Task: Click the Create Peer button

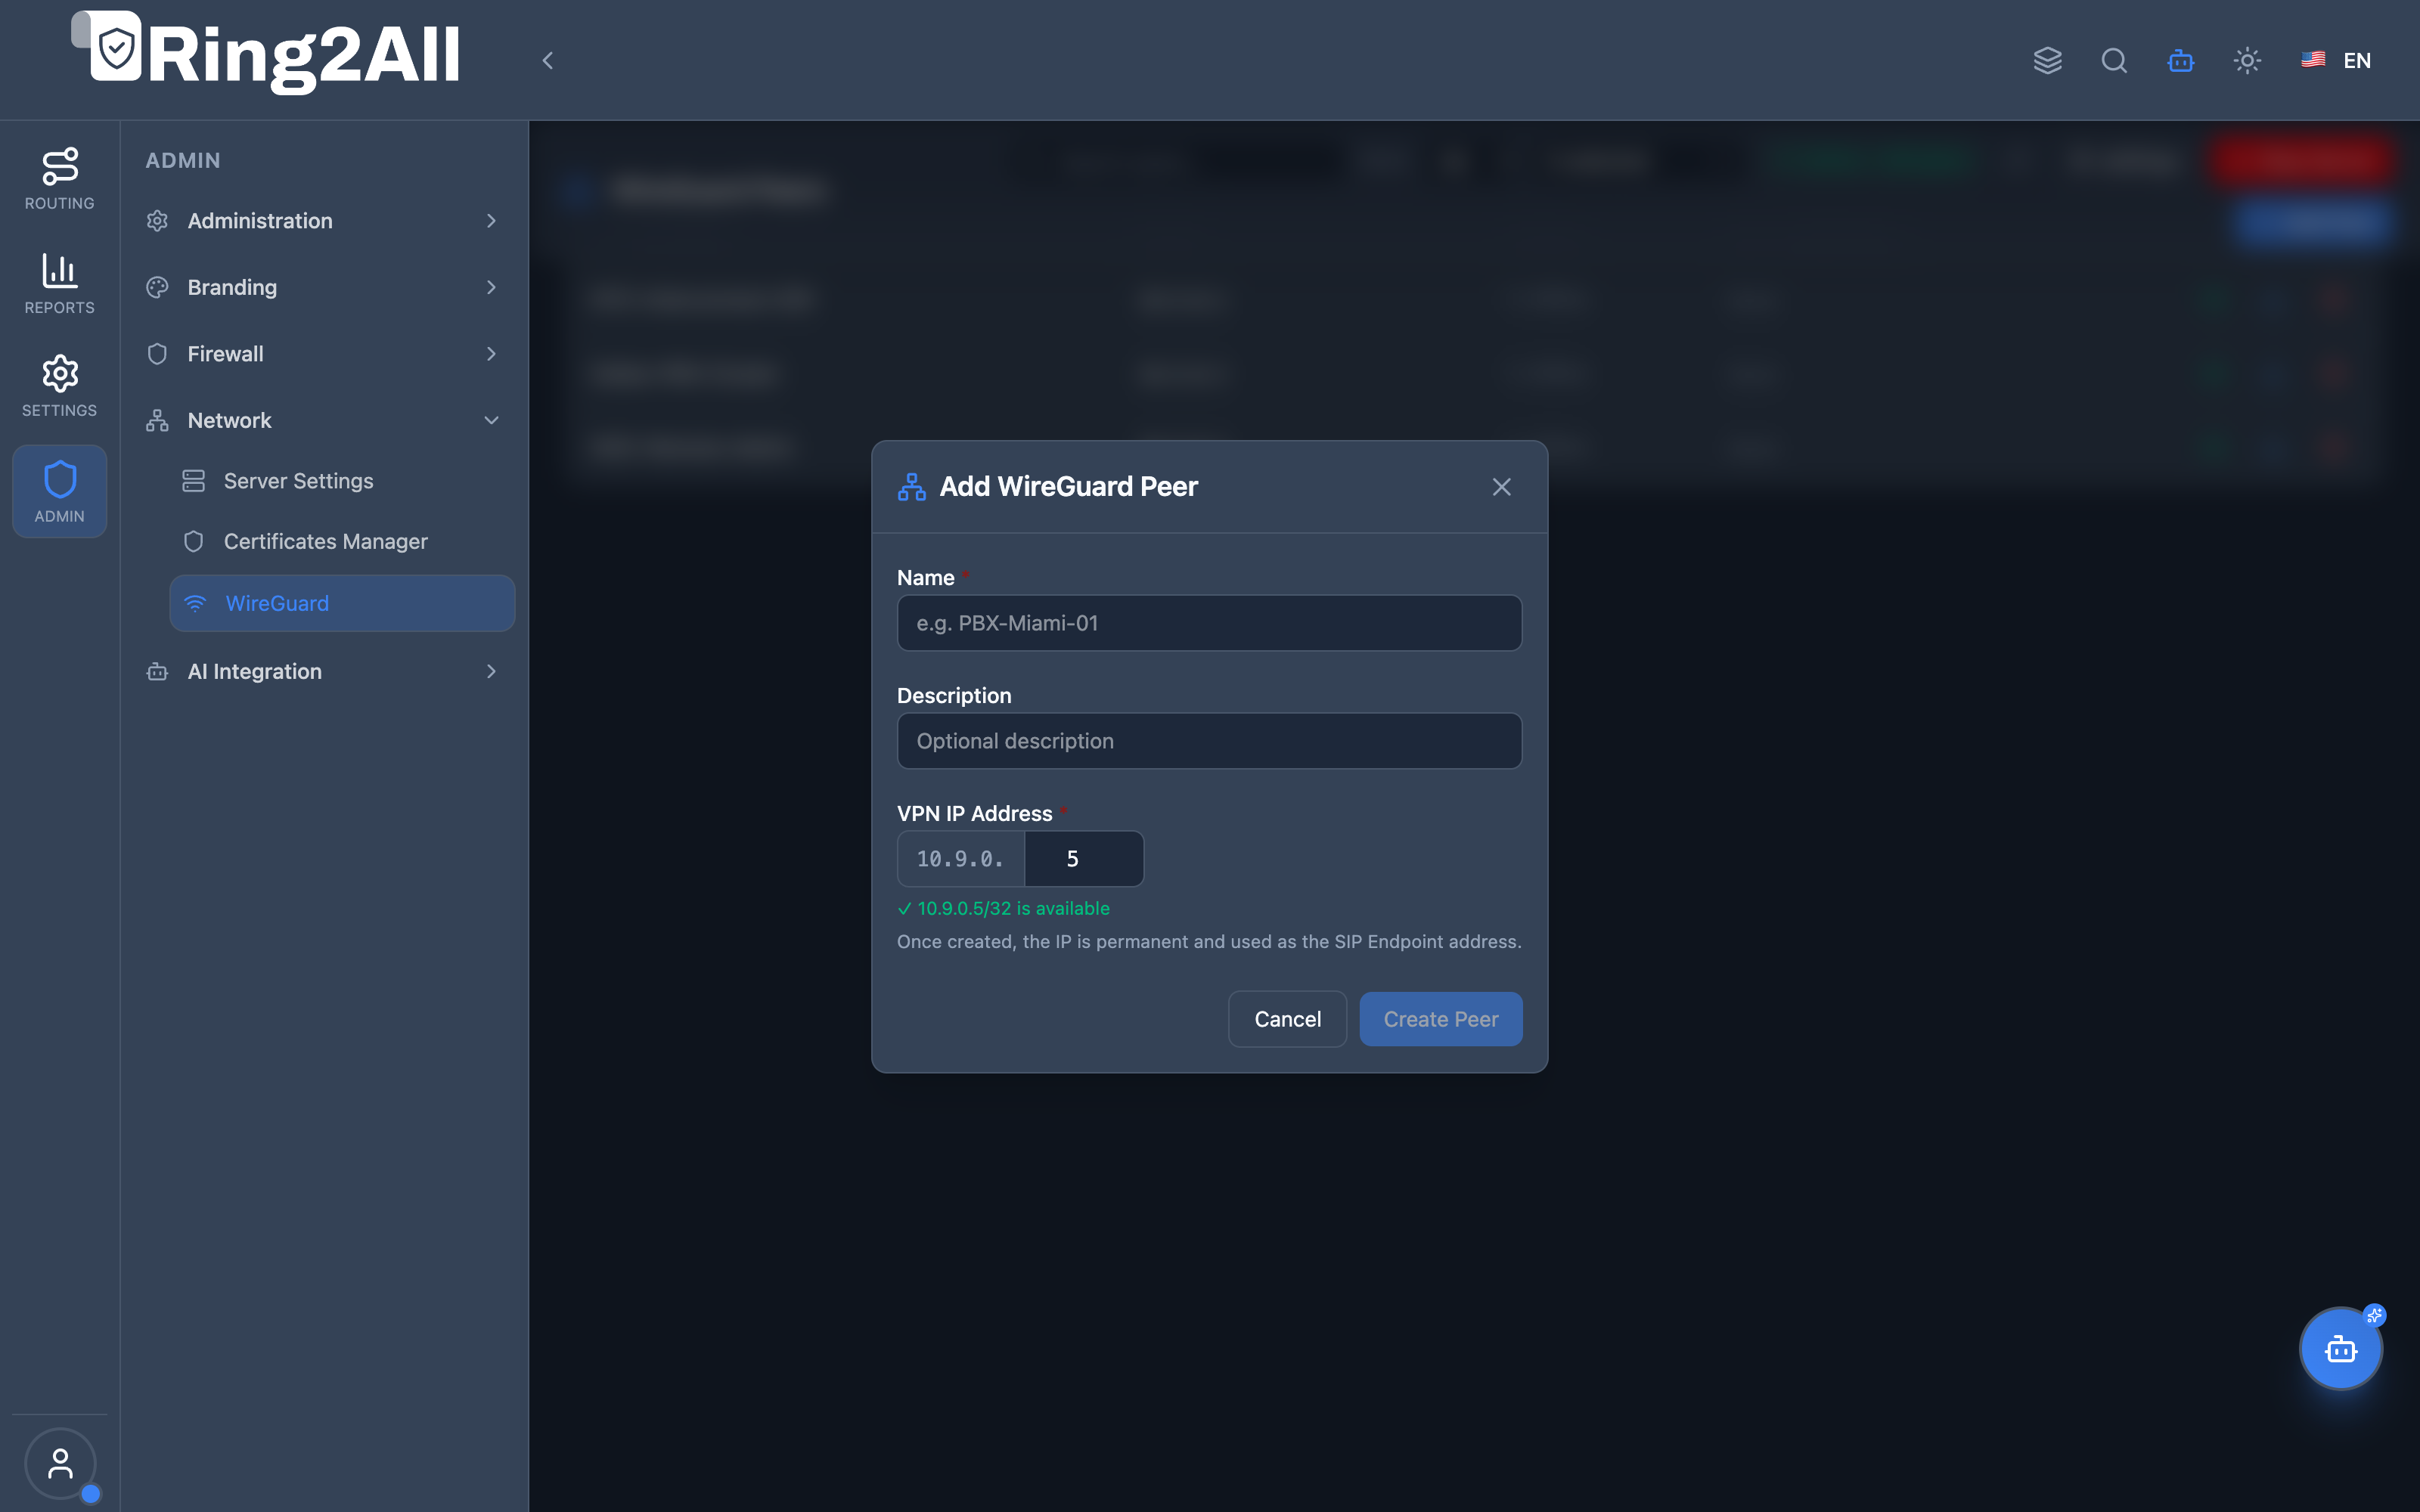Action: pyautogui.click(x=1440, y=1019)
